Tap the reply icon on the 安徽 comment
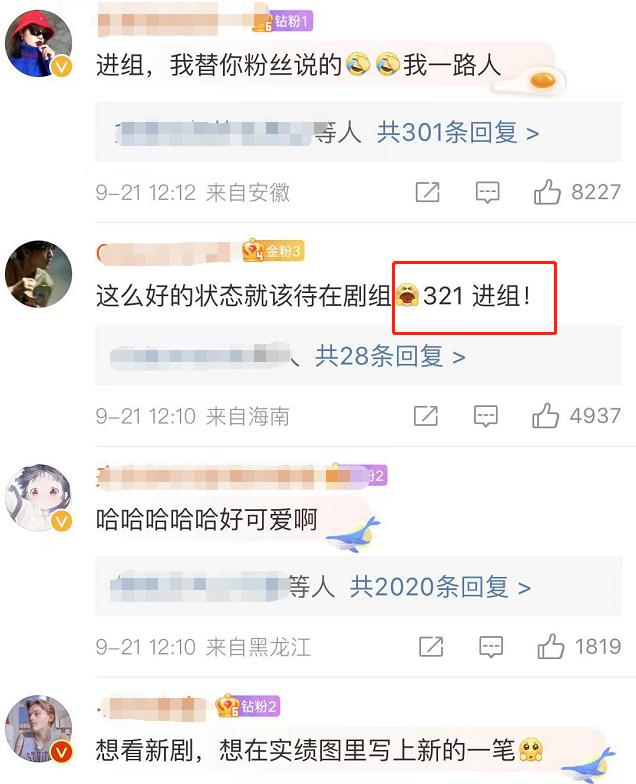The width and height of the screenshot is (636, 784). coord(487,193)
